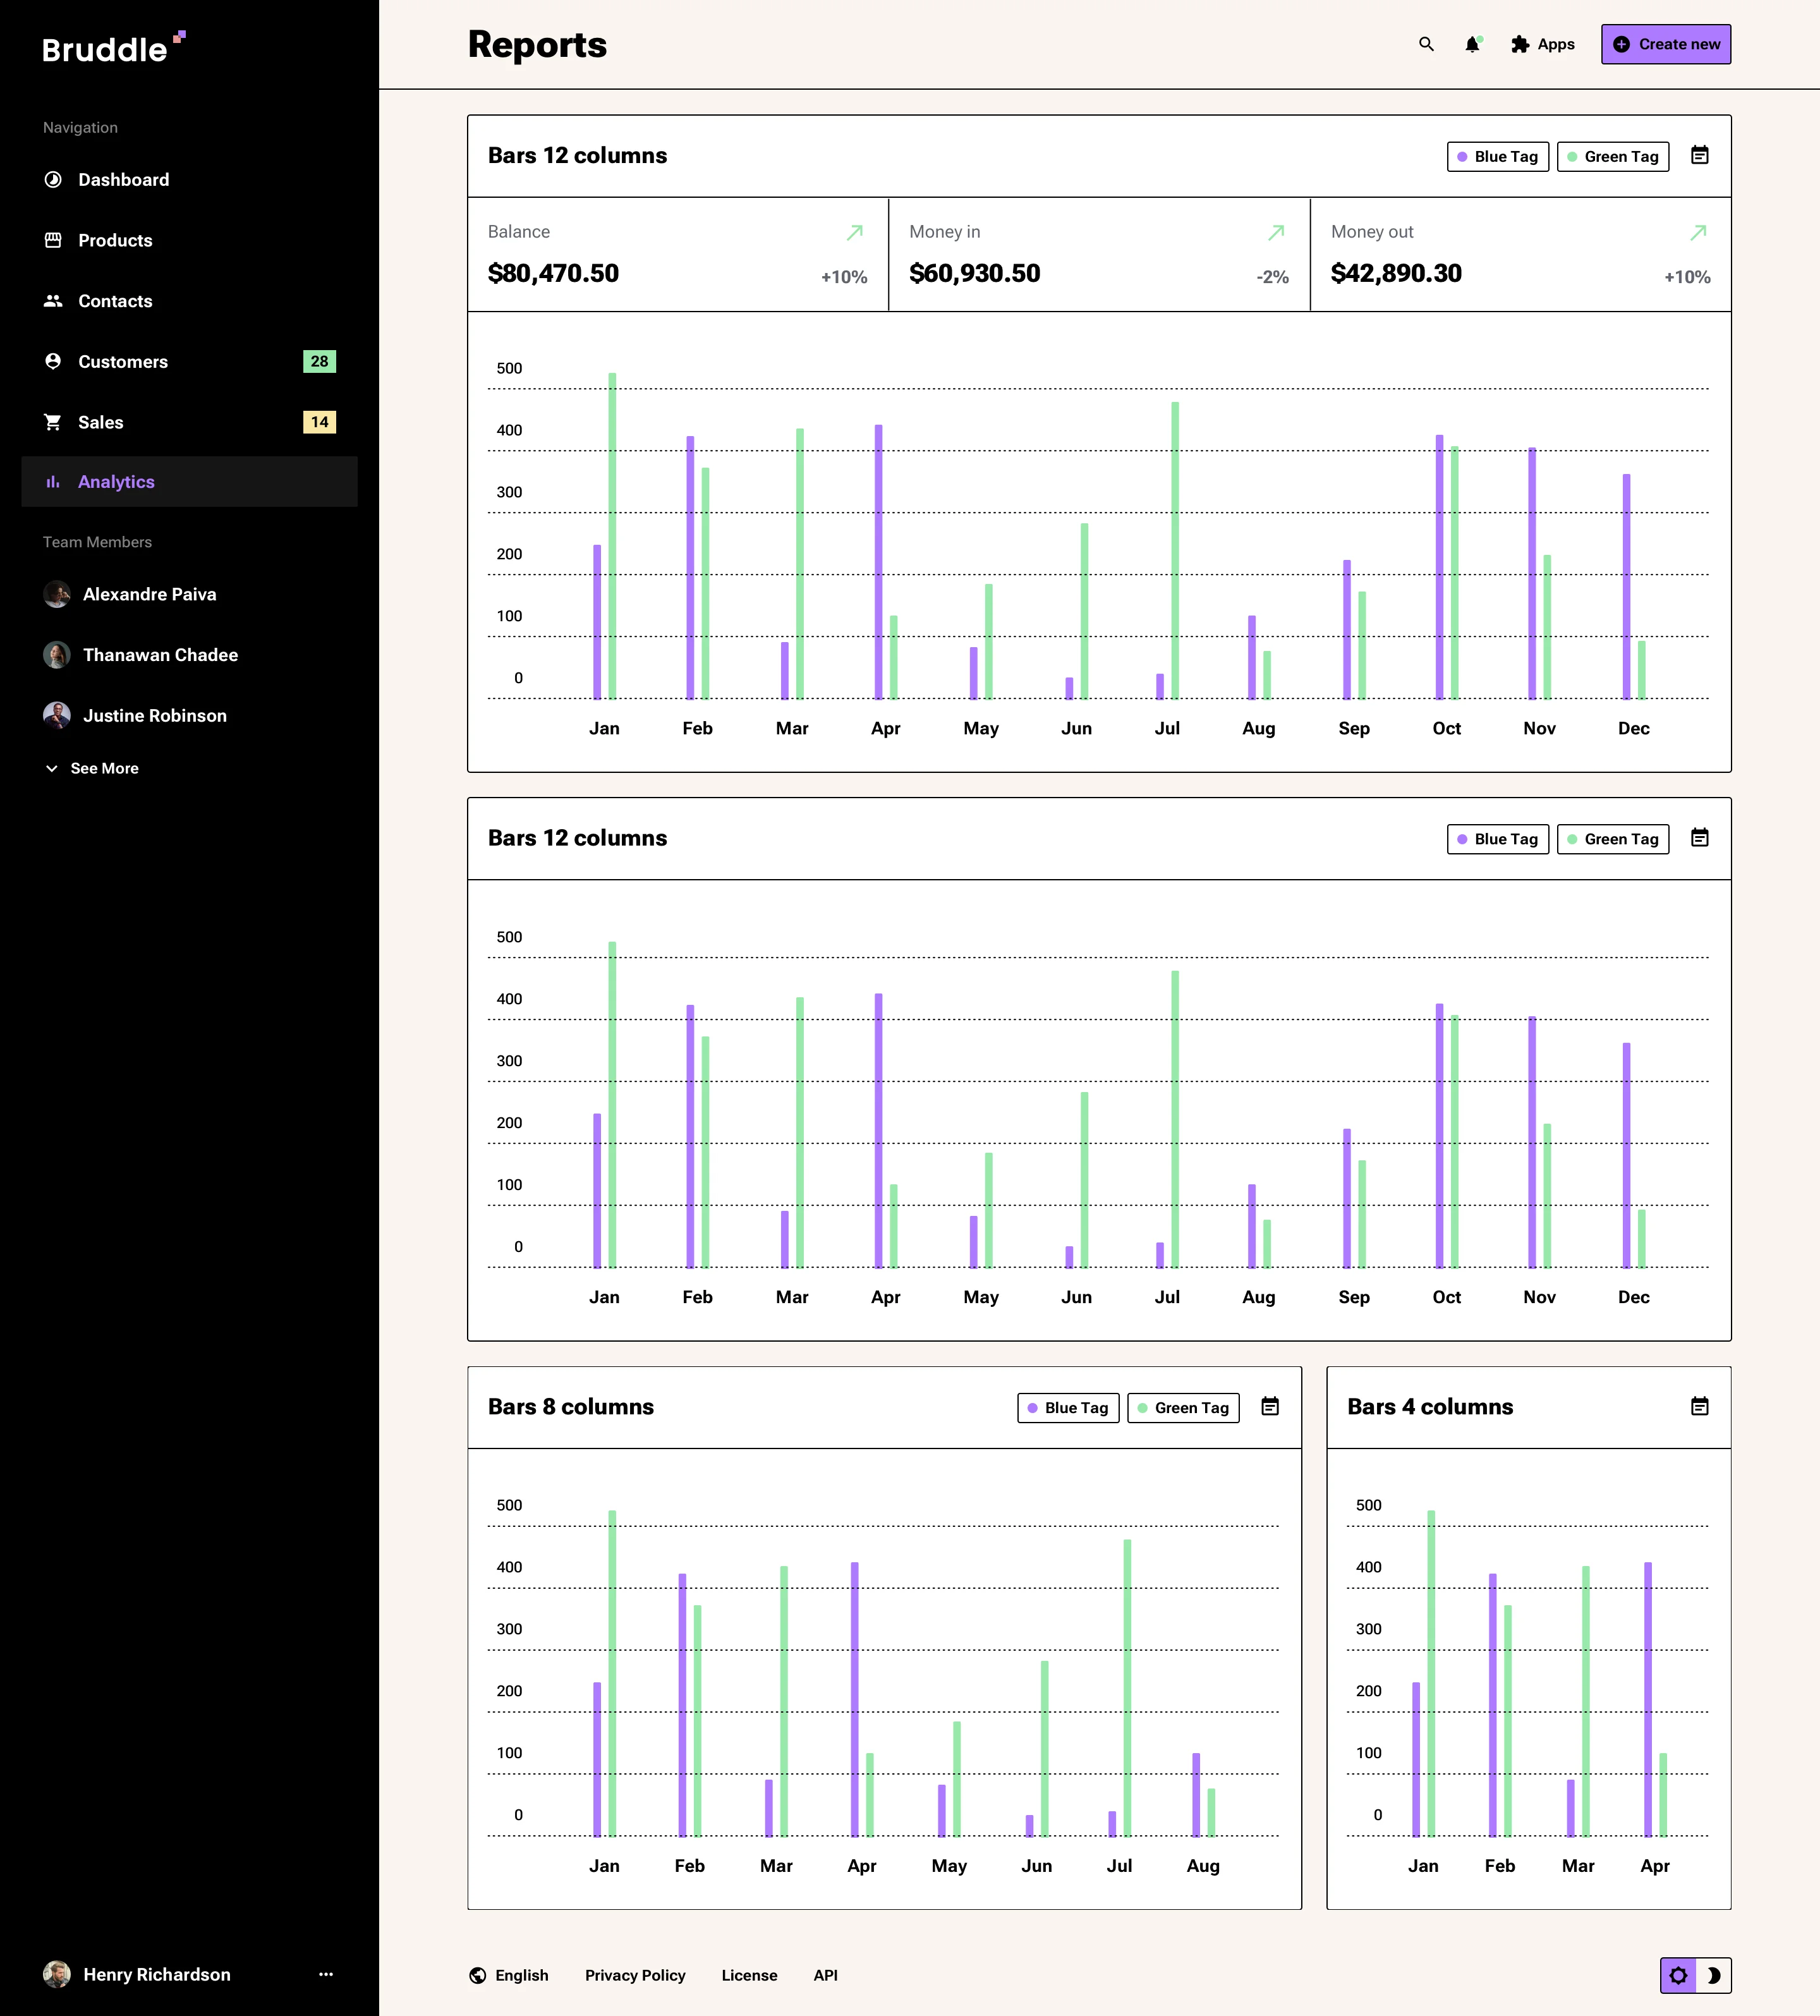The width and height of the screenshot is (1820, 2016).
Task: Open notifications via the bell icon
Action: click(1471, 44)
